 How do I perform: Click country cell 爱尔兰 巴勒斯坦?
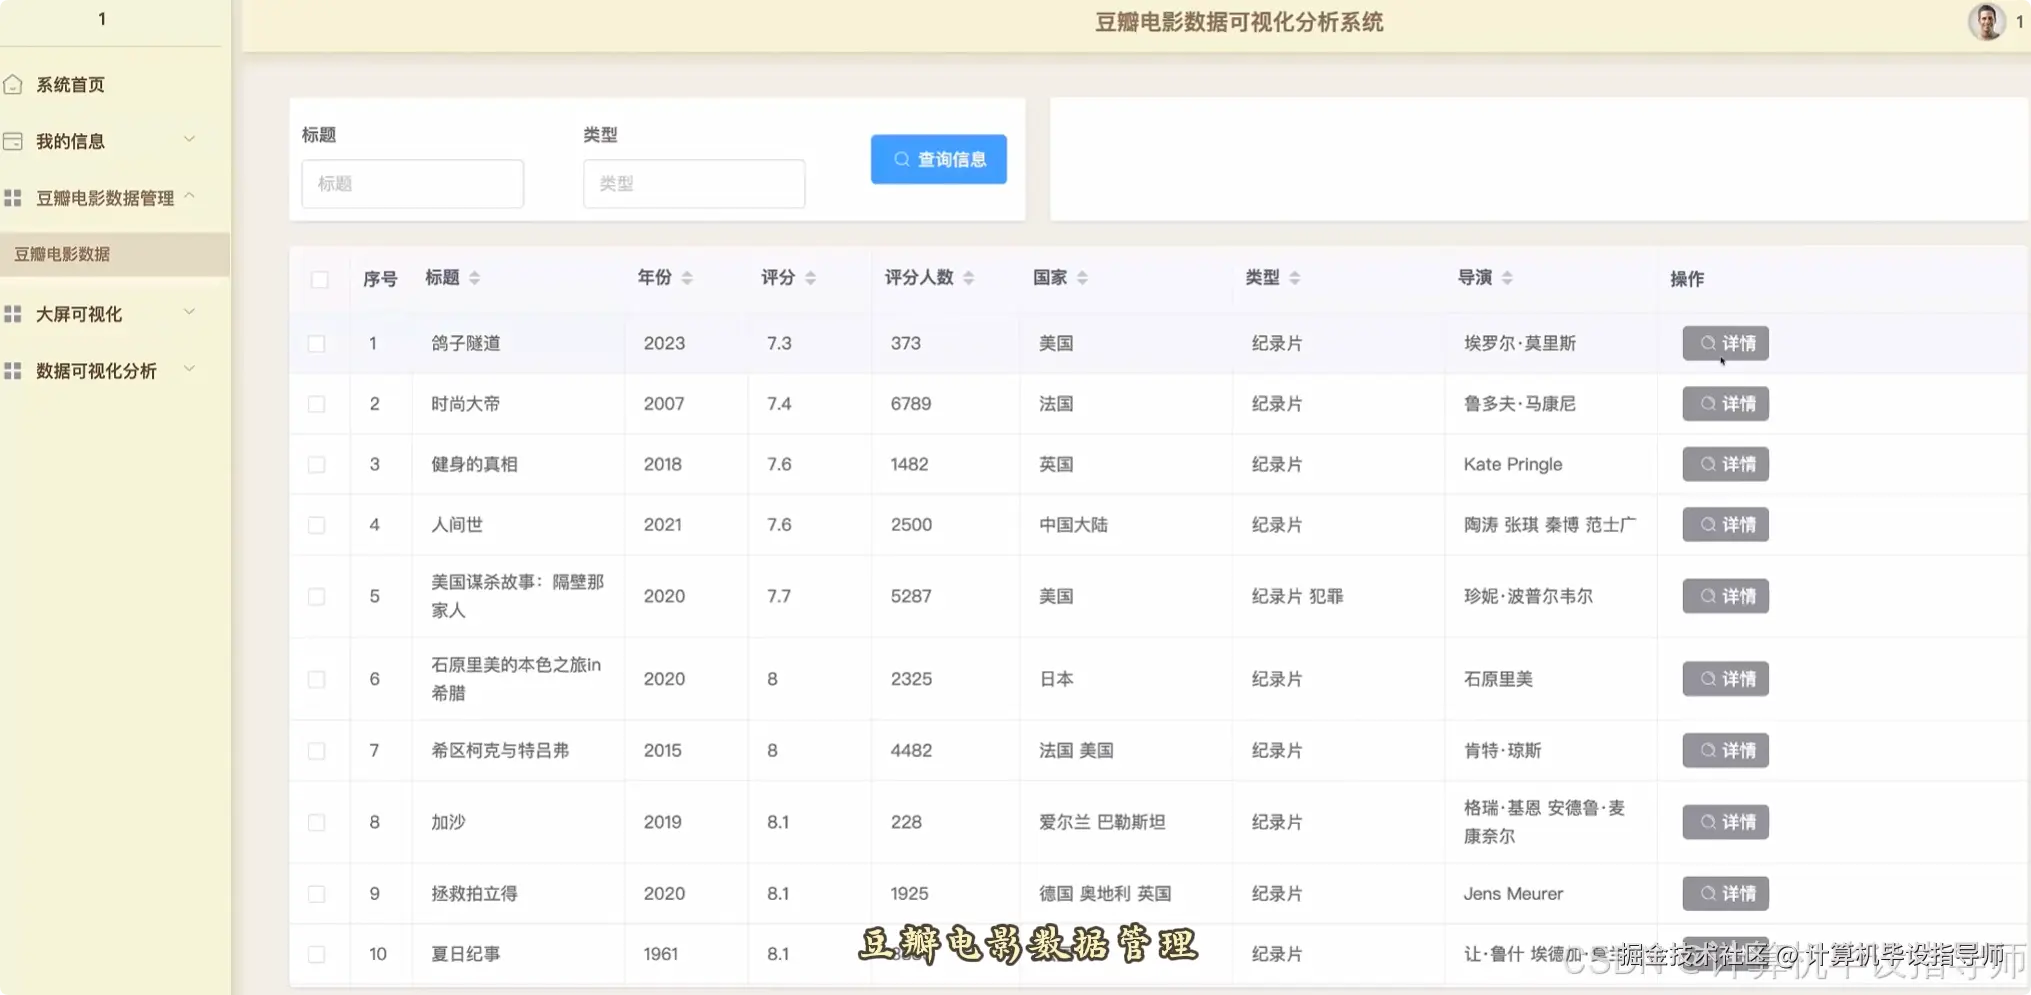pyautogui.click(x=1102, y=822)
